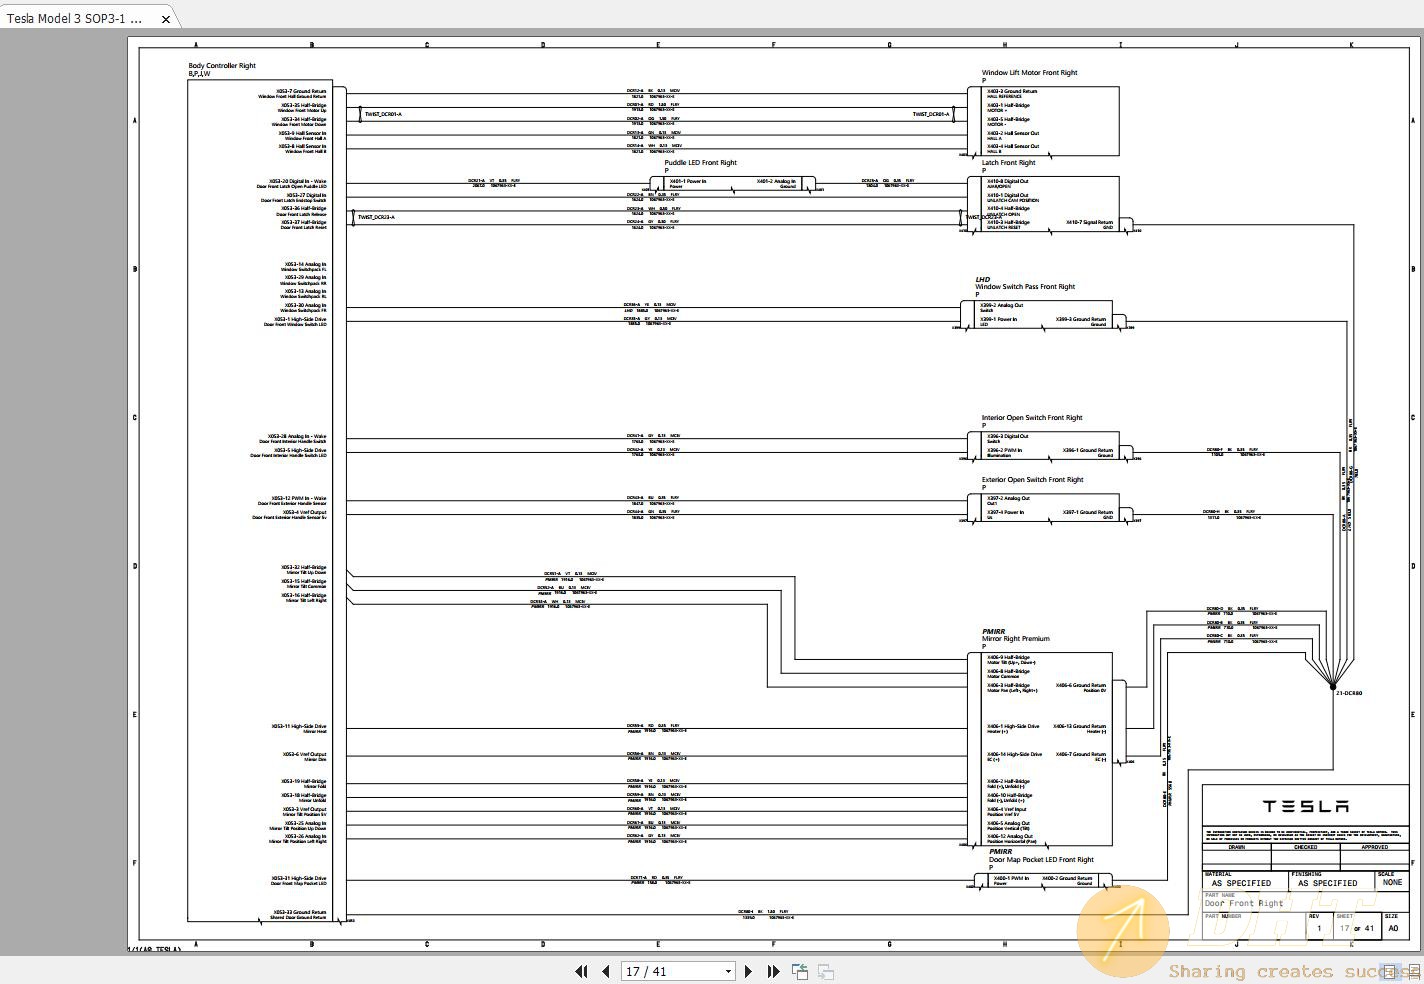Click Door Map Pocket LED Front Right title

(1041, 860)
